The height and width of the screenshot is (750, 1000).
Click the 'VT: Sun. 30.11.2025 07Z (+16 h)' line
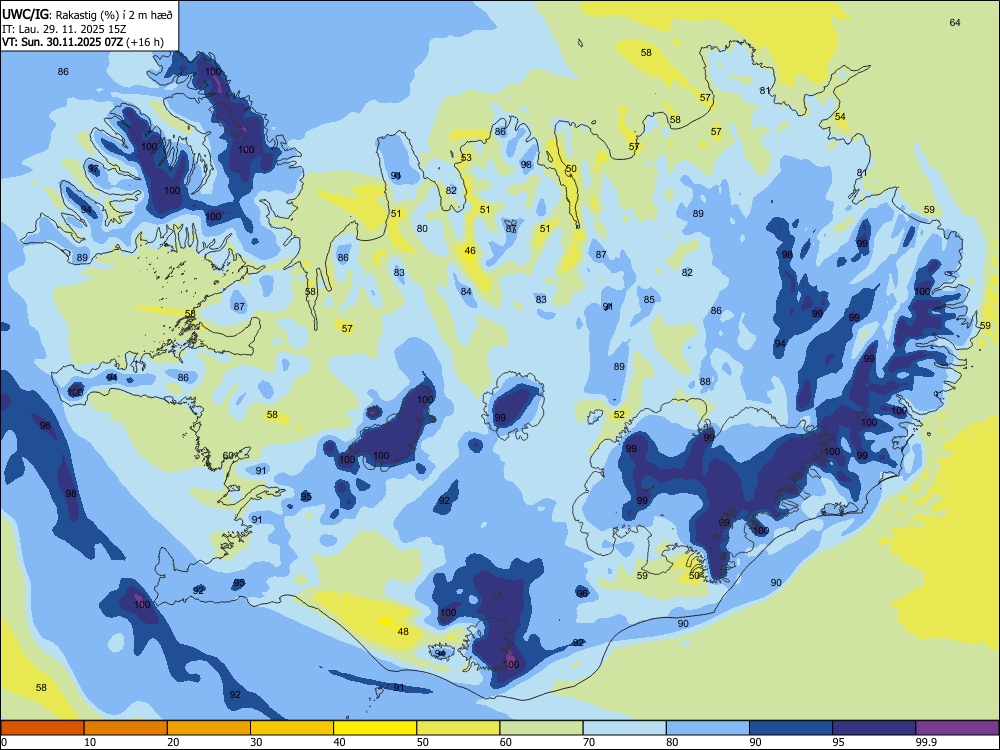tap(82, 42)
